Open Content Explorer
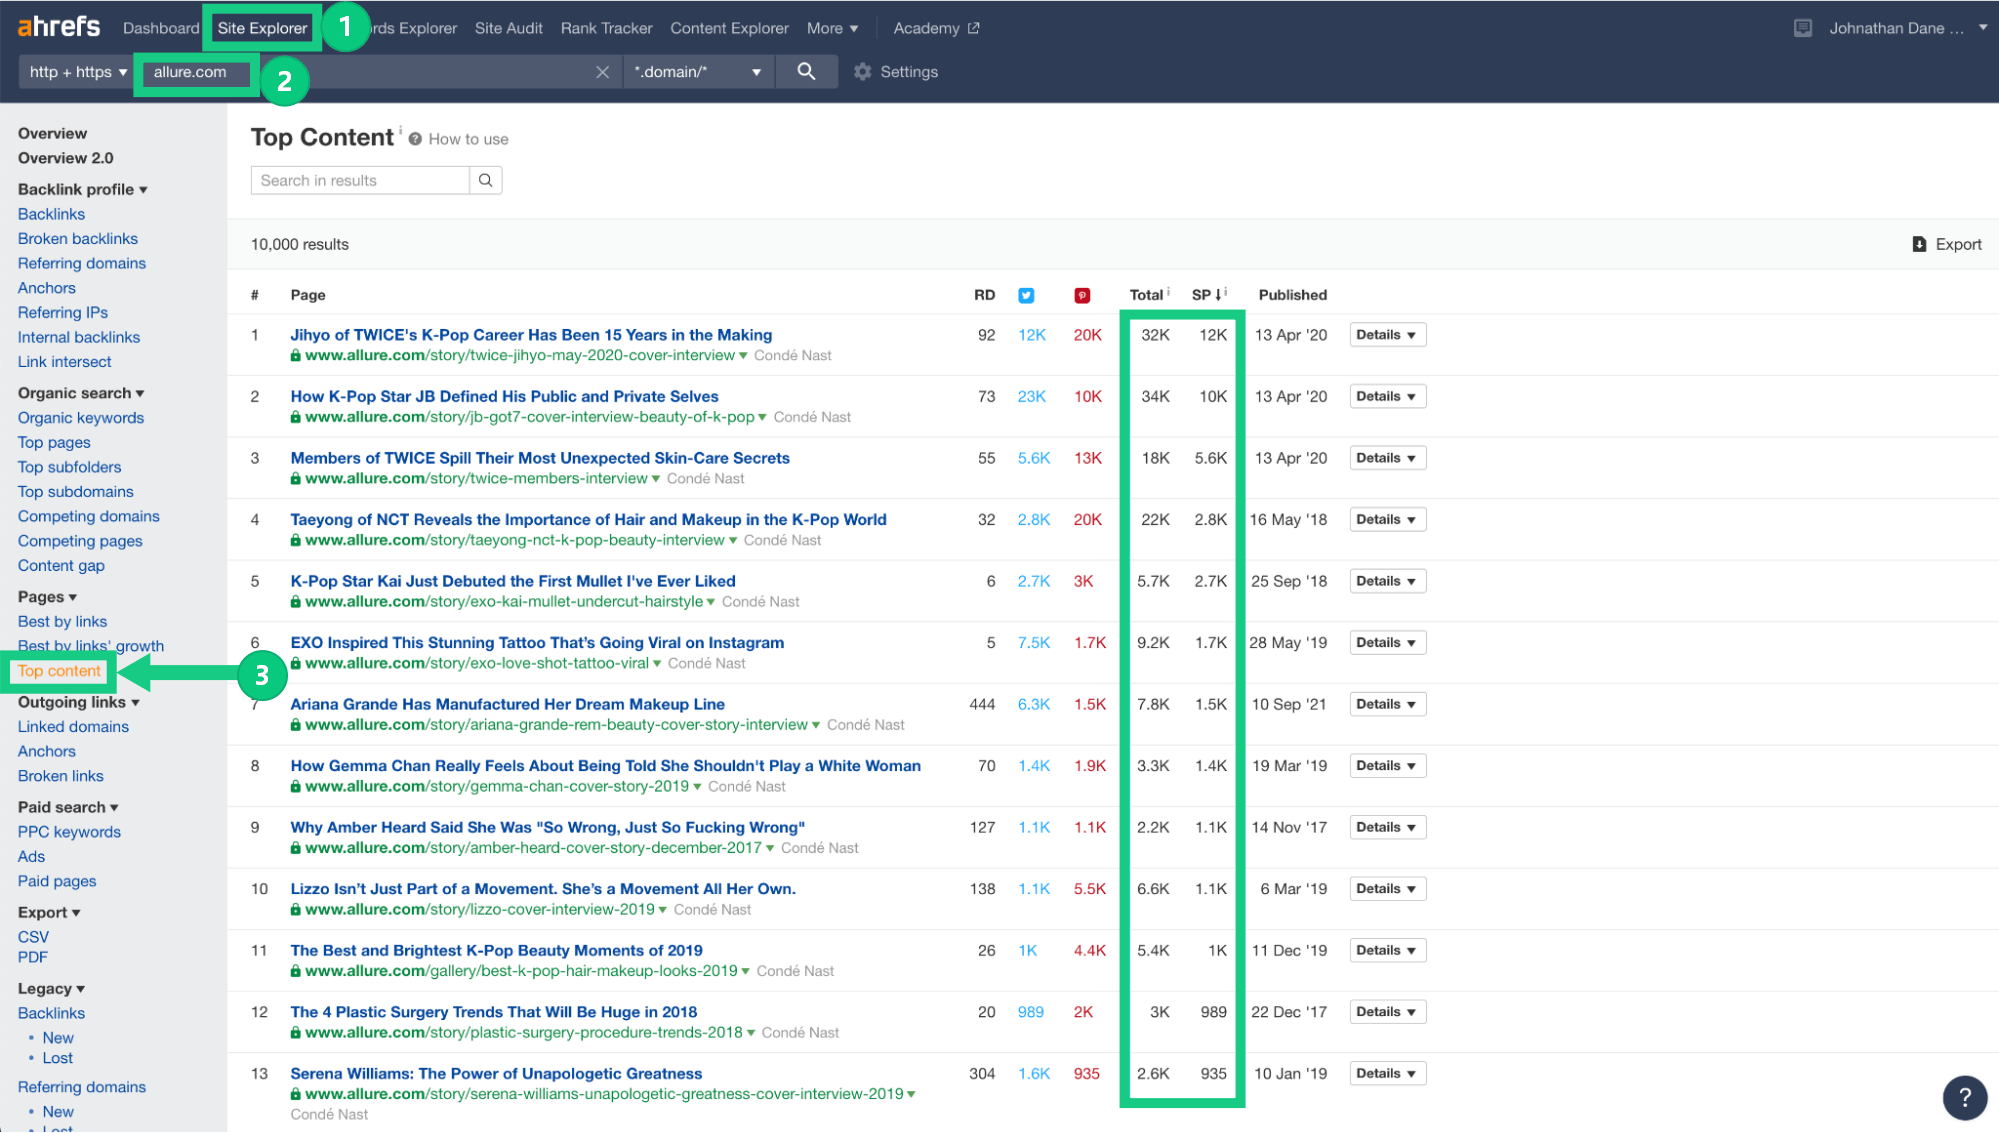Screen dimensions: 1999x1133 729,28
